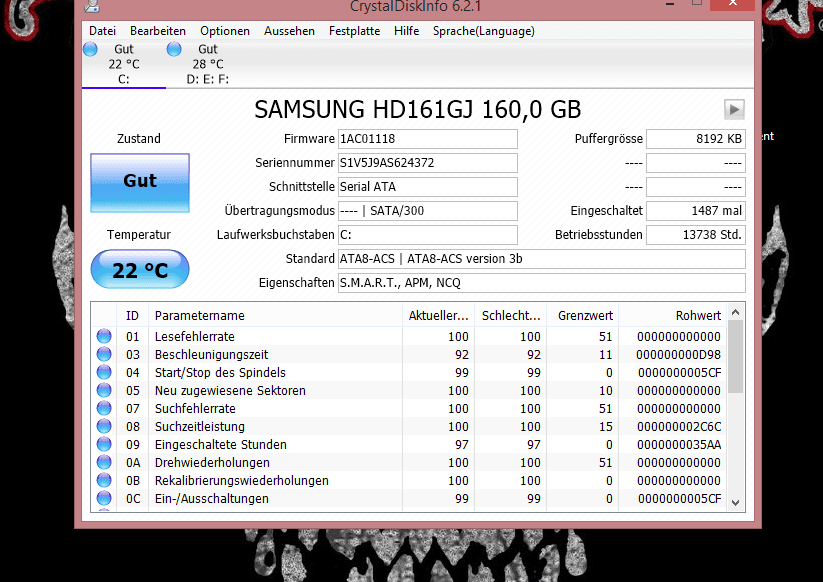The height and width of the screenshot is (582, 823).
Task: Open the Sprache(Language) menu
Action: tap(483, 31)
